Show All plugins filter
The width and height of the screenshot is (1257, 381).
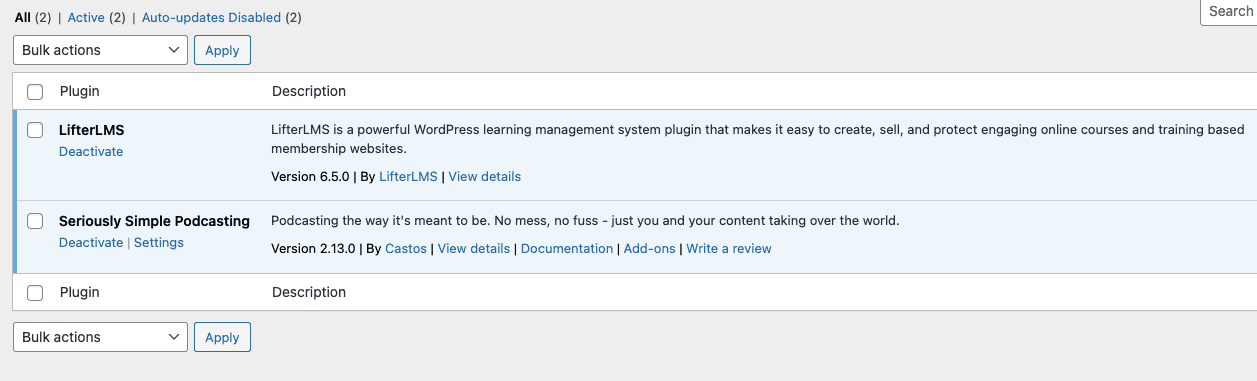click(22, 17)
